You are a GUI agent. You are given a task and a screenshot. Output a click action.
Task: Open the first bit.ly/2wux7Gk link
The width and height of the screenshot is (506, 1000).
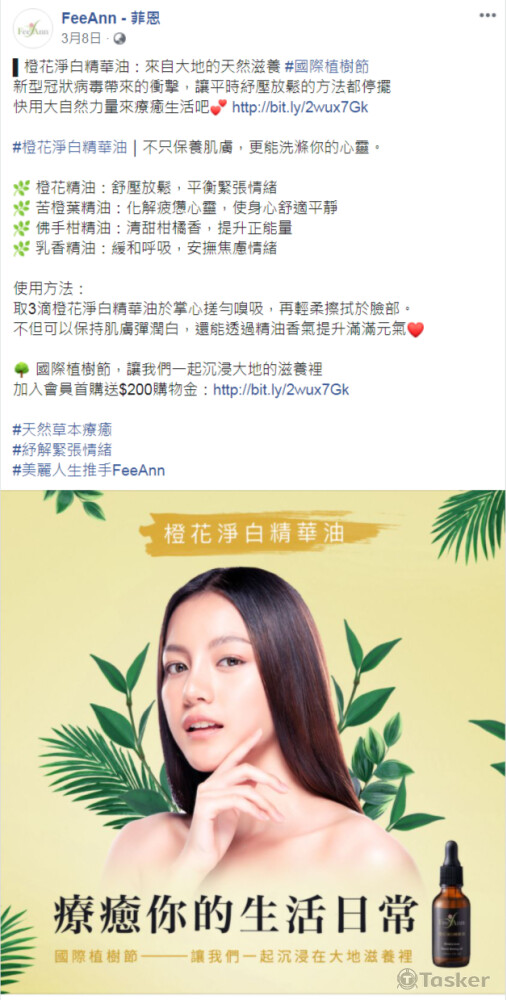(299, 107)
